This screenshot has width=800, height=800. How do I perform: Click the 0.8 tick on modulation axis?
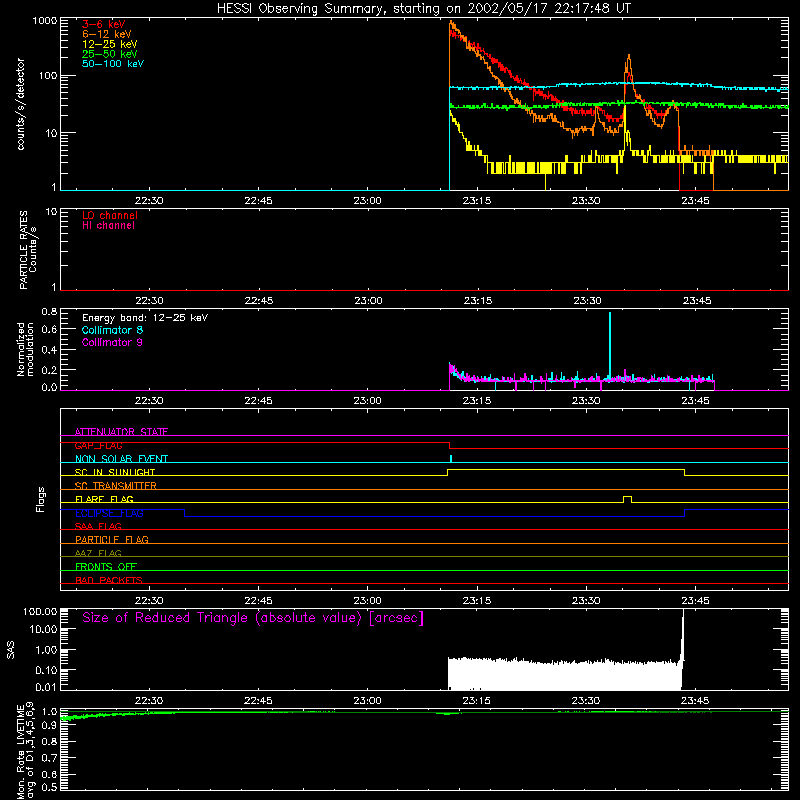[x=49, y=311]
